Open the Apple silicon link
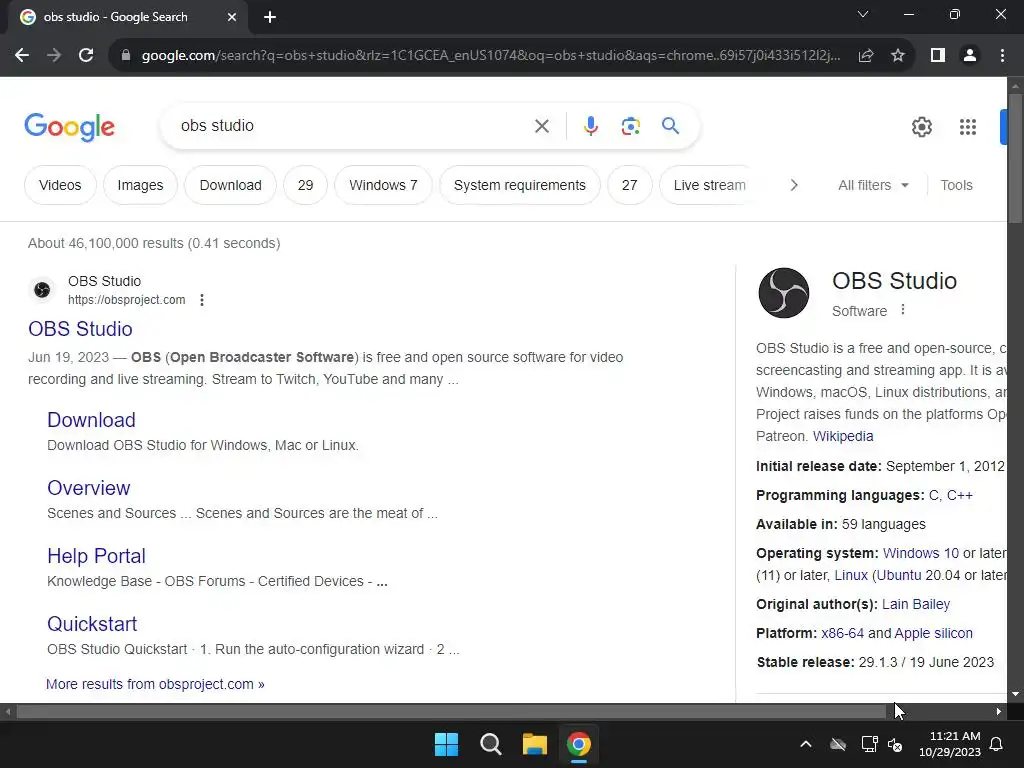The width and height of the screenshot is (1024, 768). point(933,633)
